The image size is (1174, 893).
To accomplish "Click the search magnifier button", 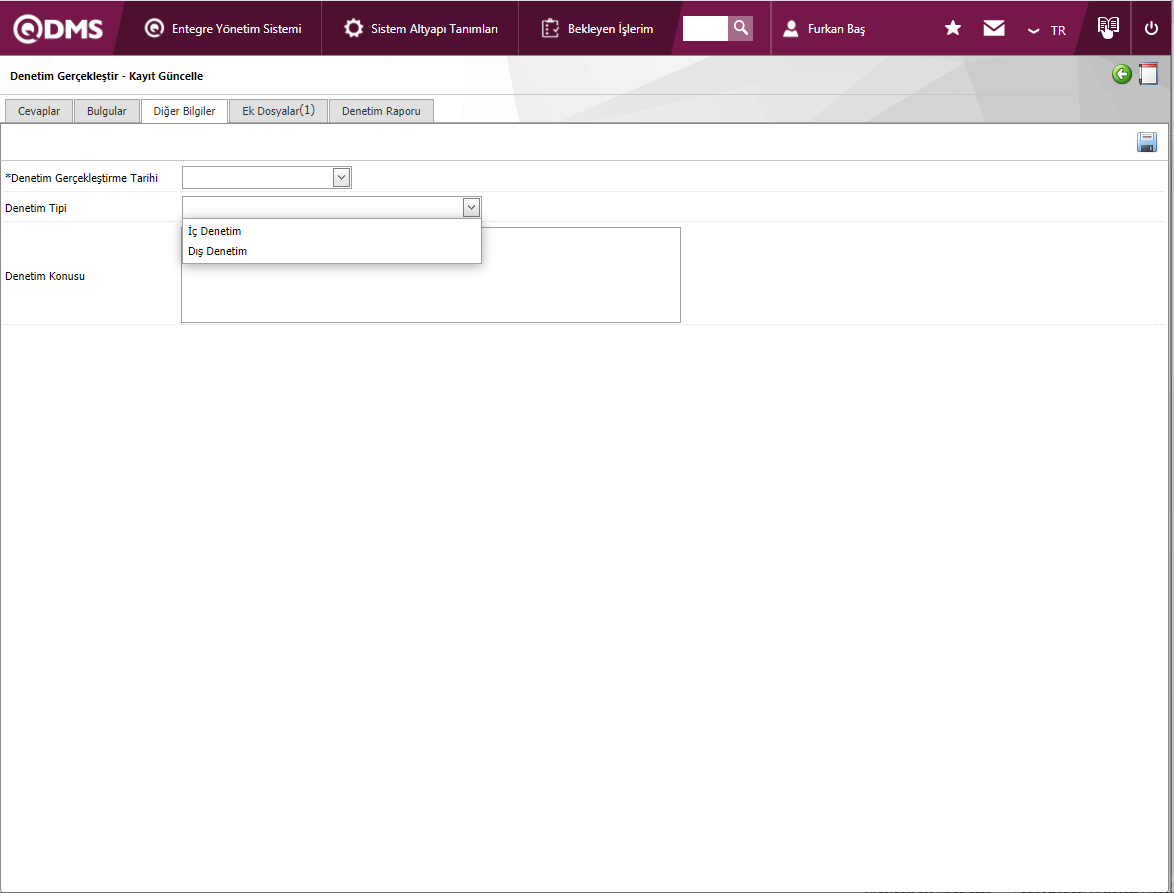I will (740, 28).
